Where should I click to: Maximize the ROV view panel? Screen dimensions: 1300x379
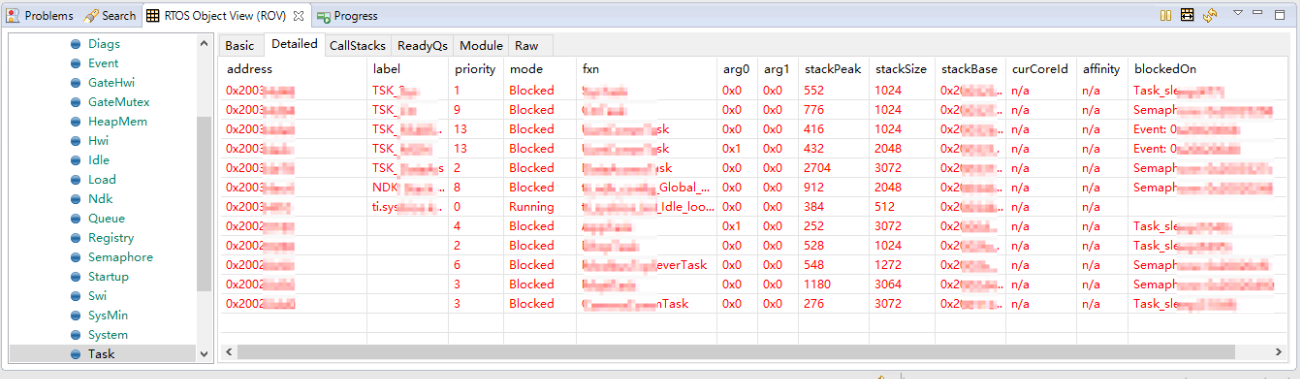click(1279, 14)
